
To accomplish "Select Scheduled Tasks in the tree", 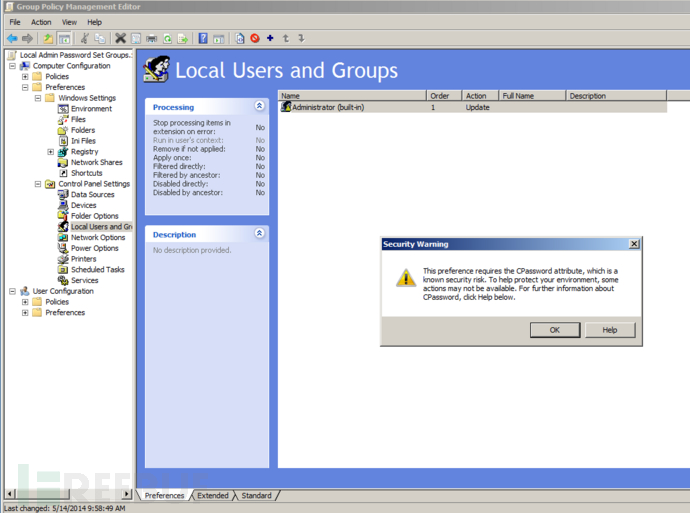I will (x=98, y=270).
